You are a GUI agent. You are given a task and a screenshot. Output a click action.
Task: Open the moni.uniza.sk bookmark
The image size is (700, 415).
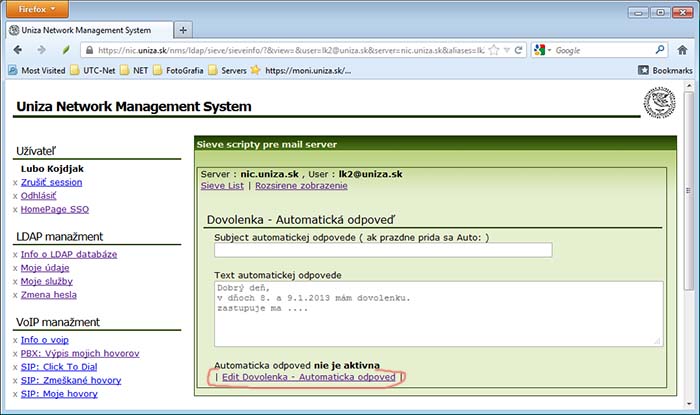[301, 71]
